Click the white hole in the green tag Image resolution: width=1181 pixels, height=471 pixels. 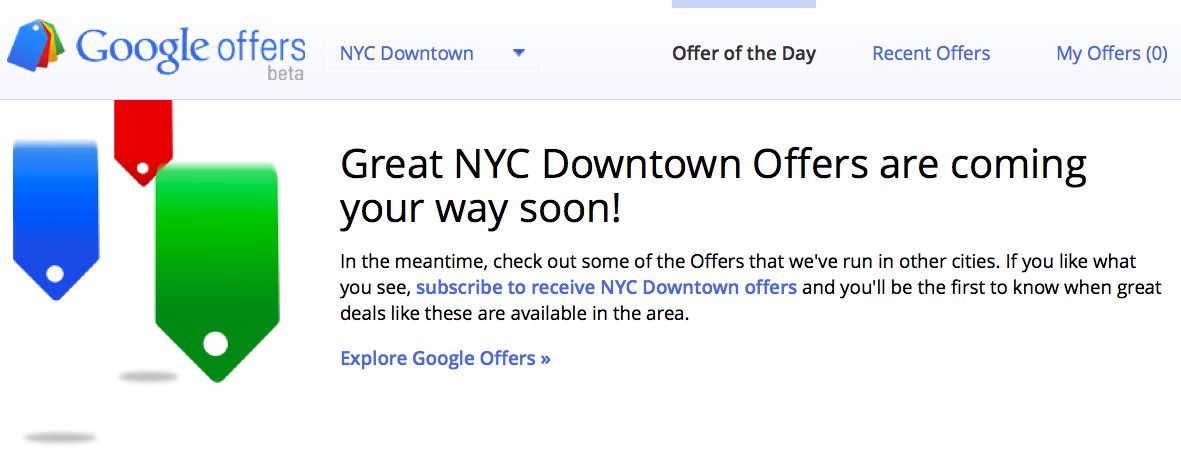[x=216, y=345]
